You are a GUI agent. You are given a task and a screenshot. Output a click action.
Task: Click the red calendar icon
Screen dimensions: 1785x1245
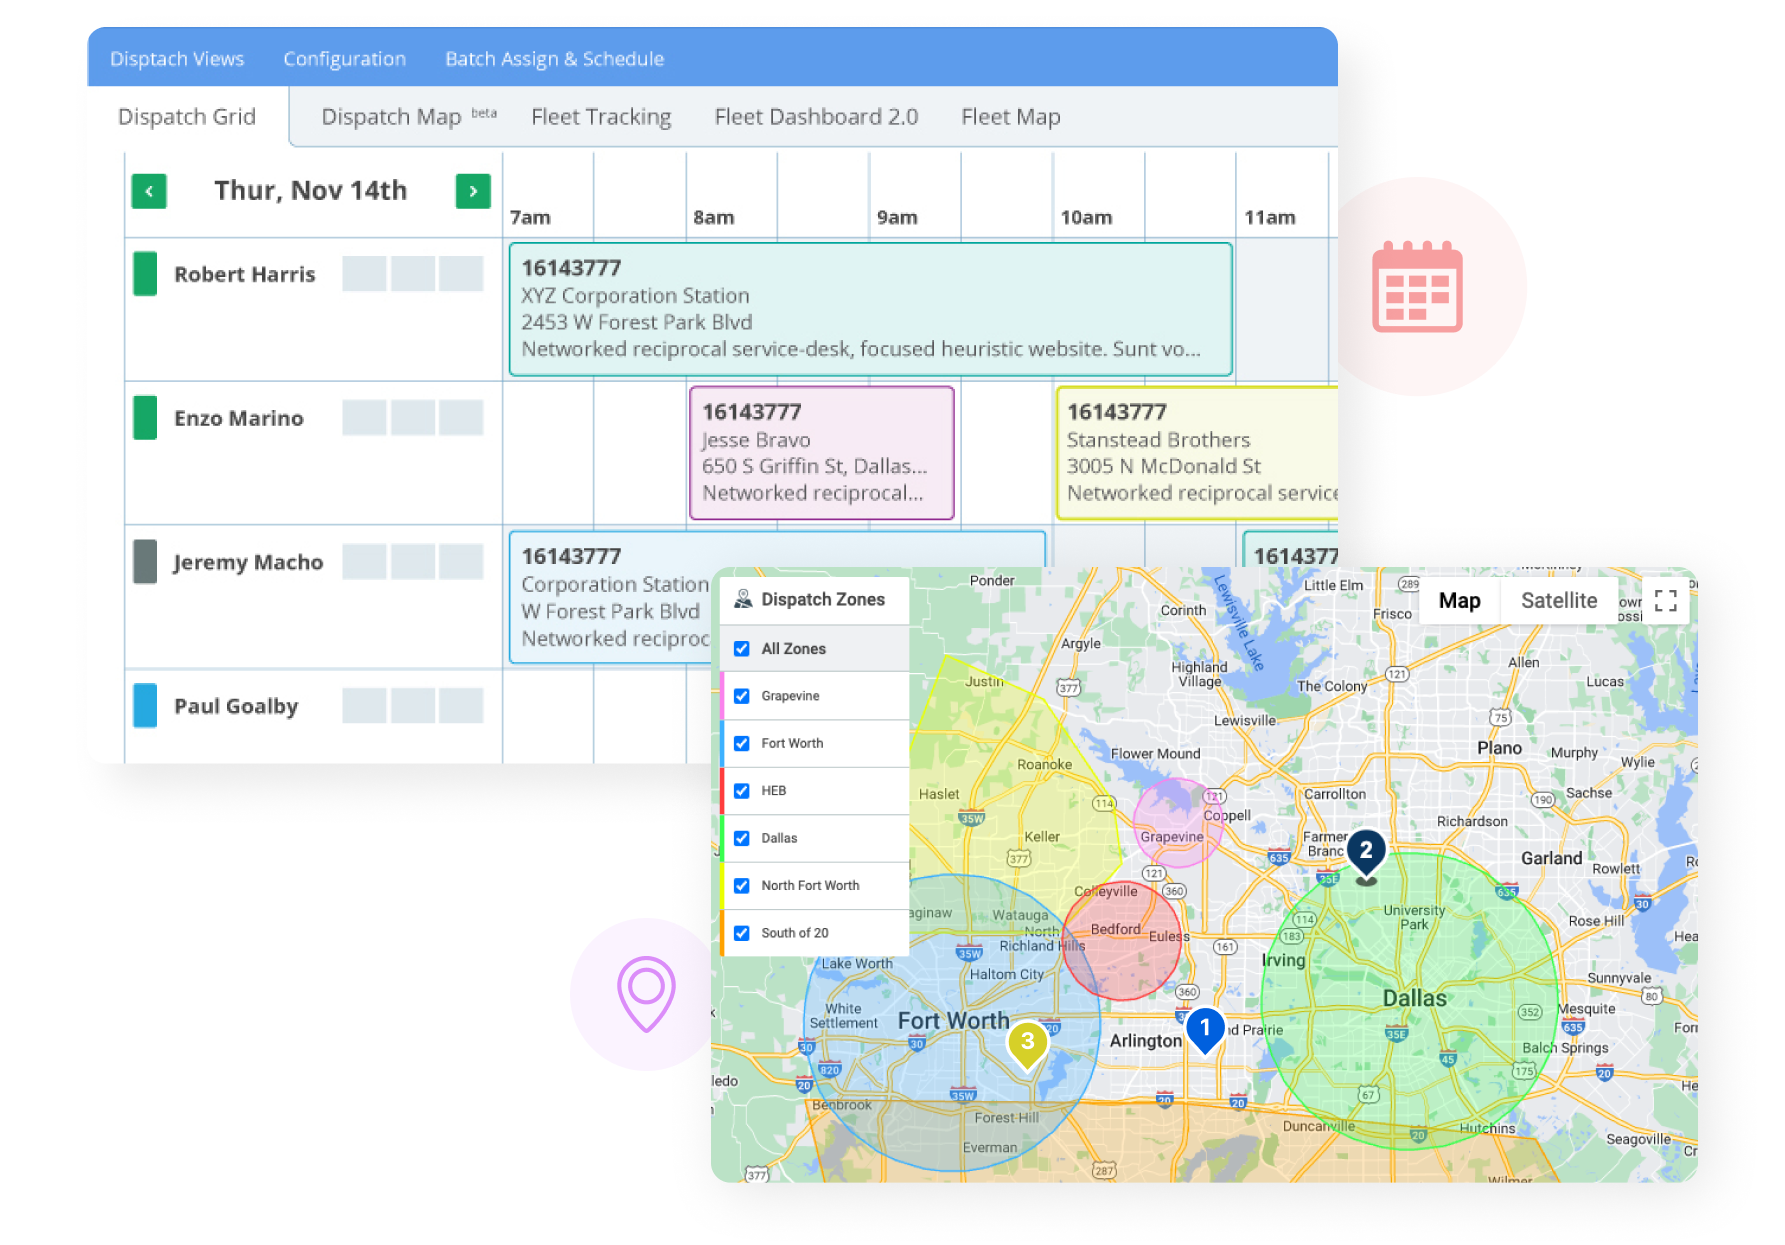(x=1417, y=286)
